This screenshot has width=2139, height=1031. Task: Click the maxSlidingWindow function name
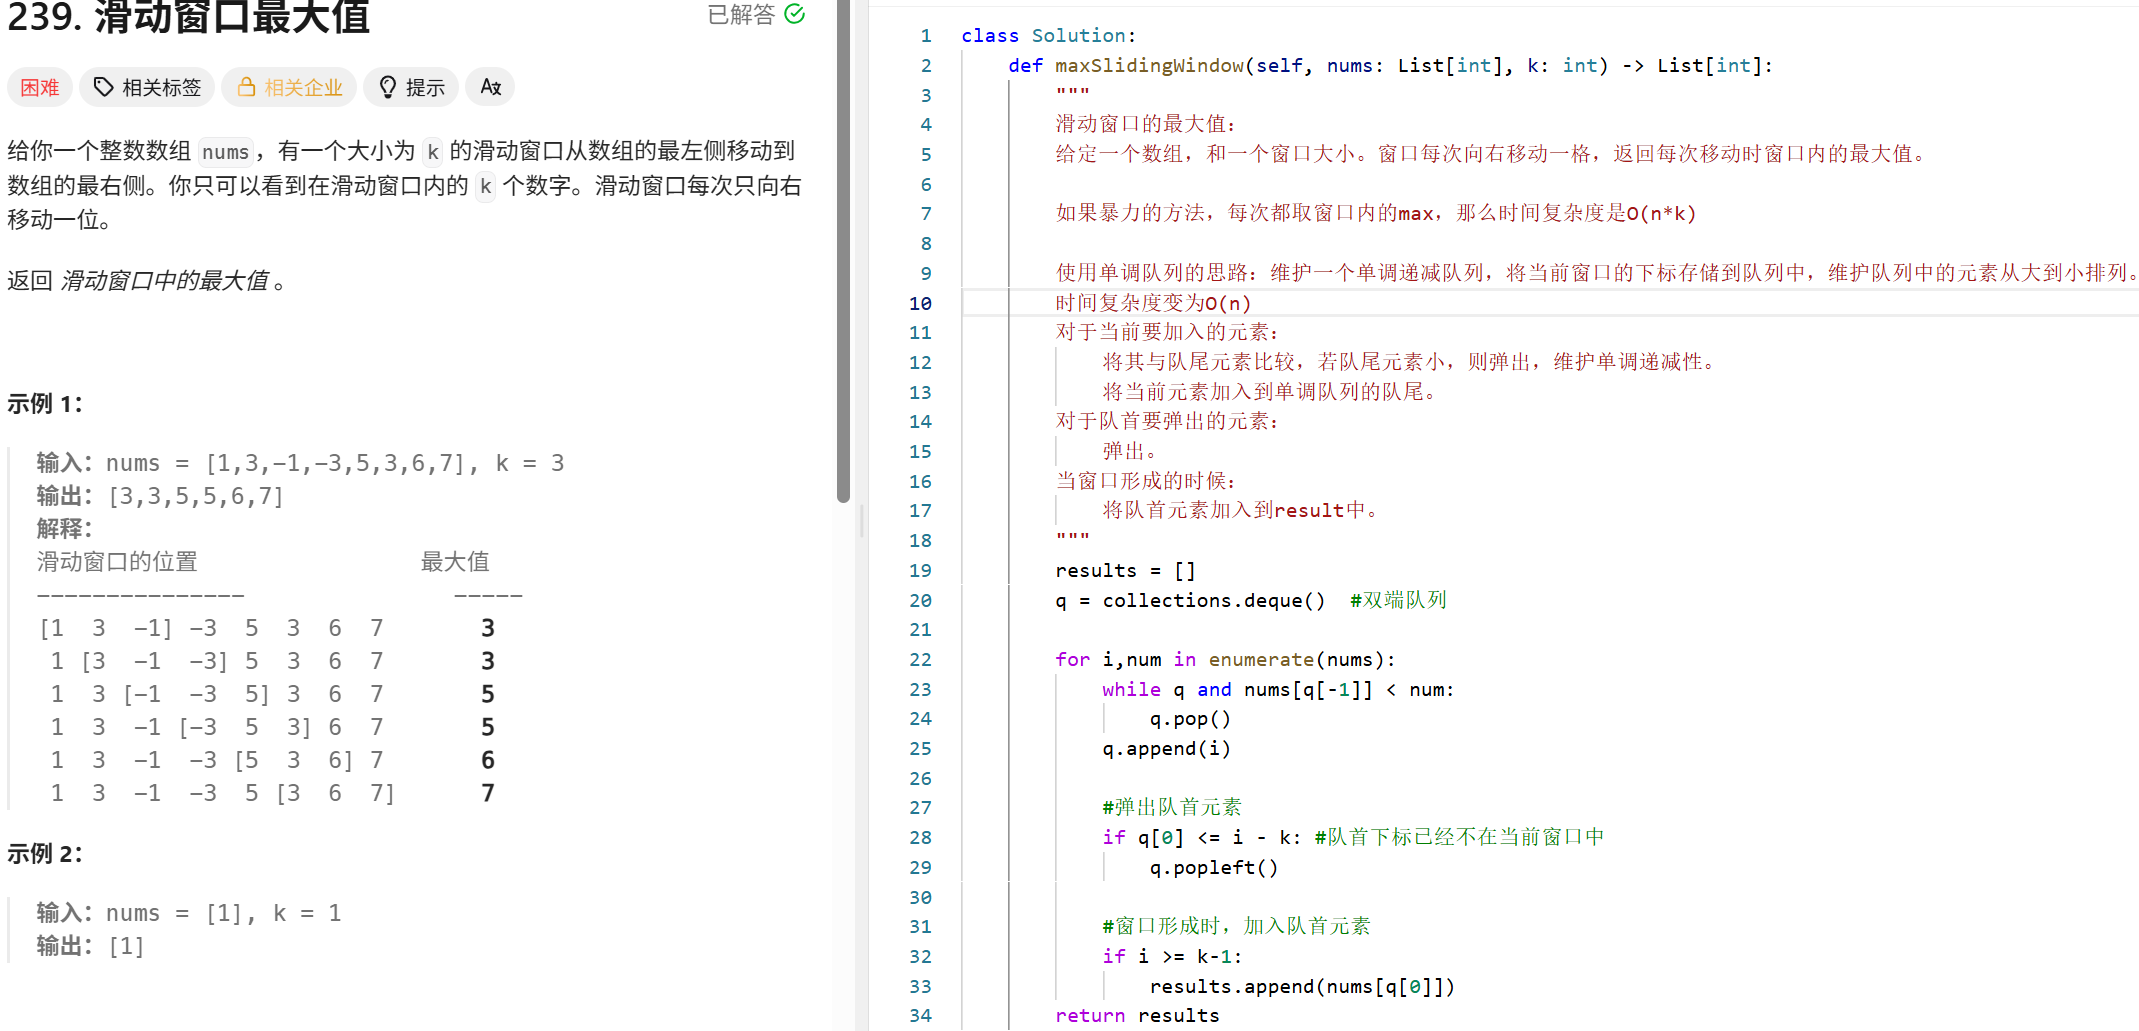coord(1149,65)
